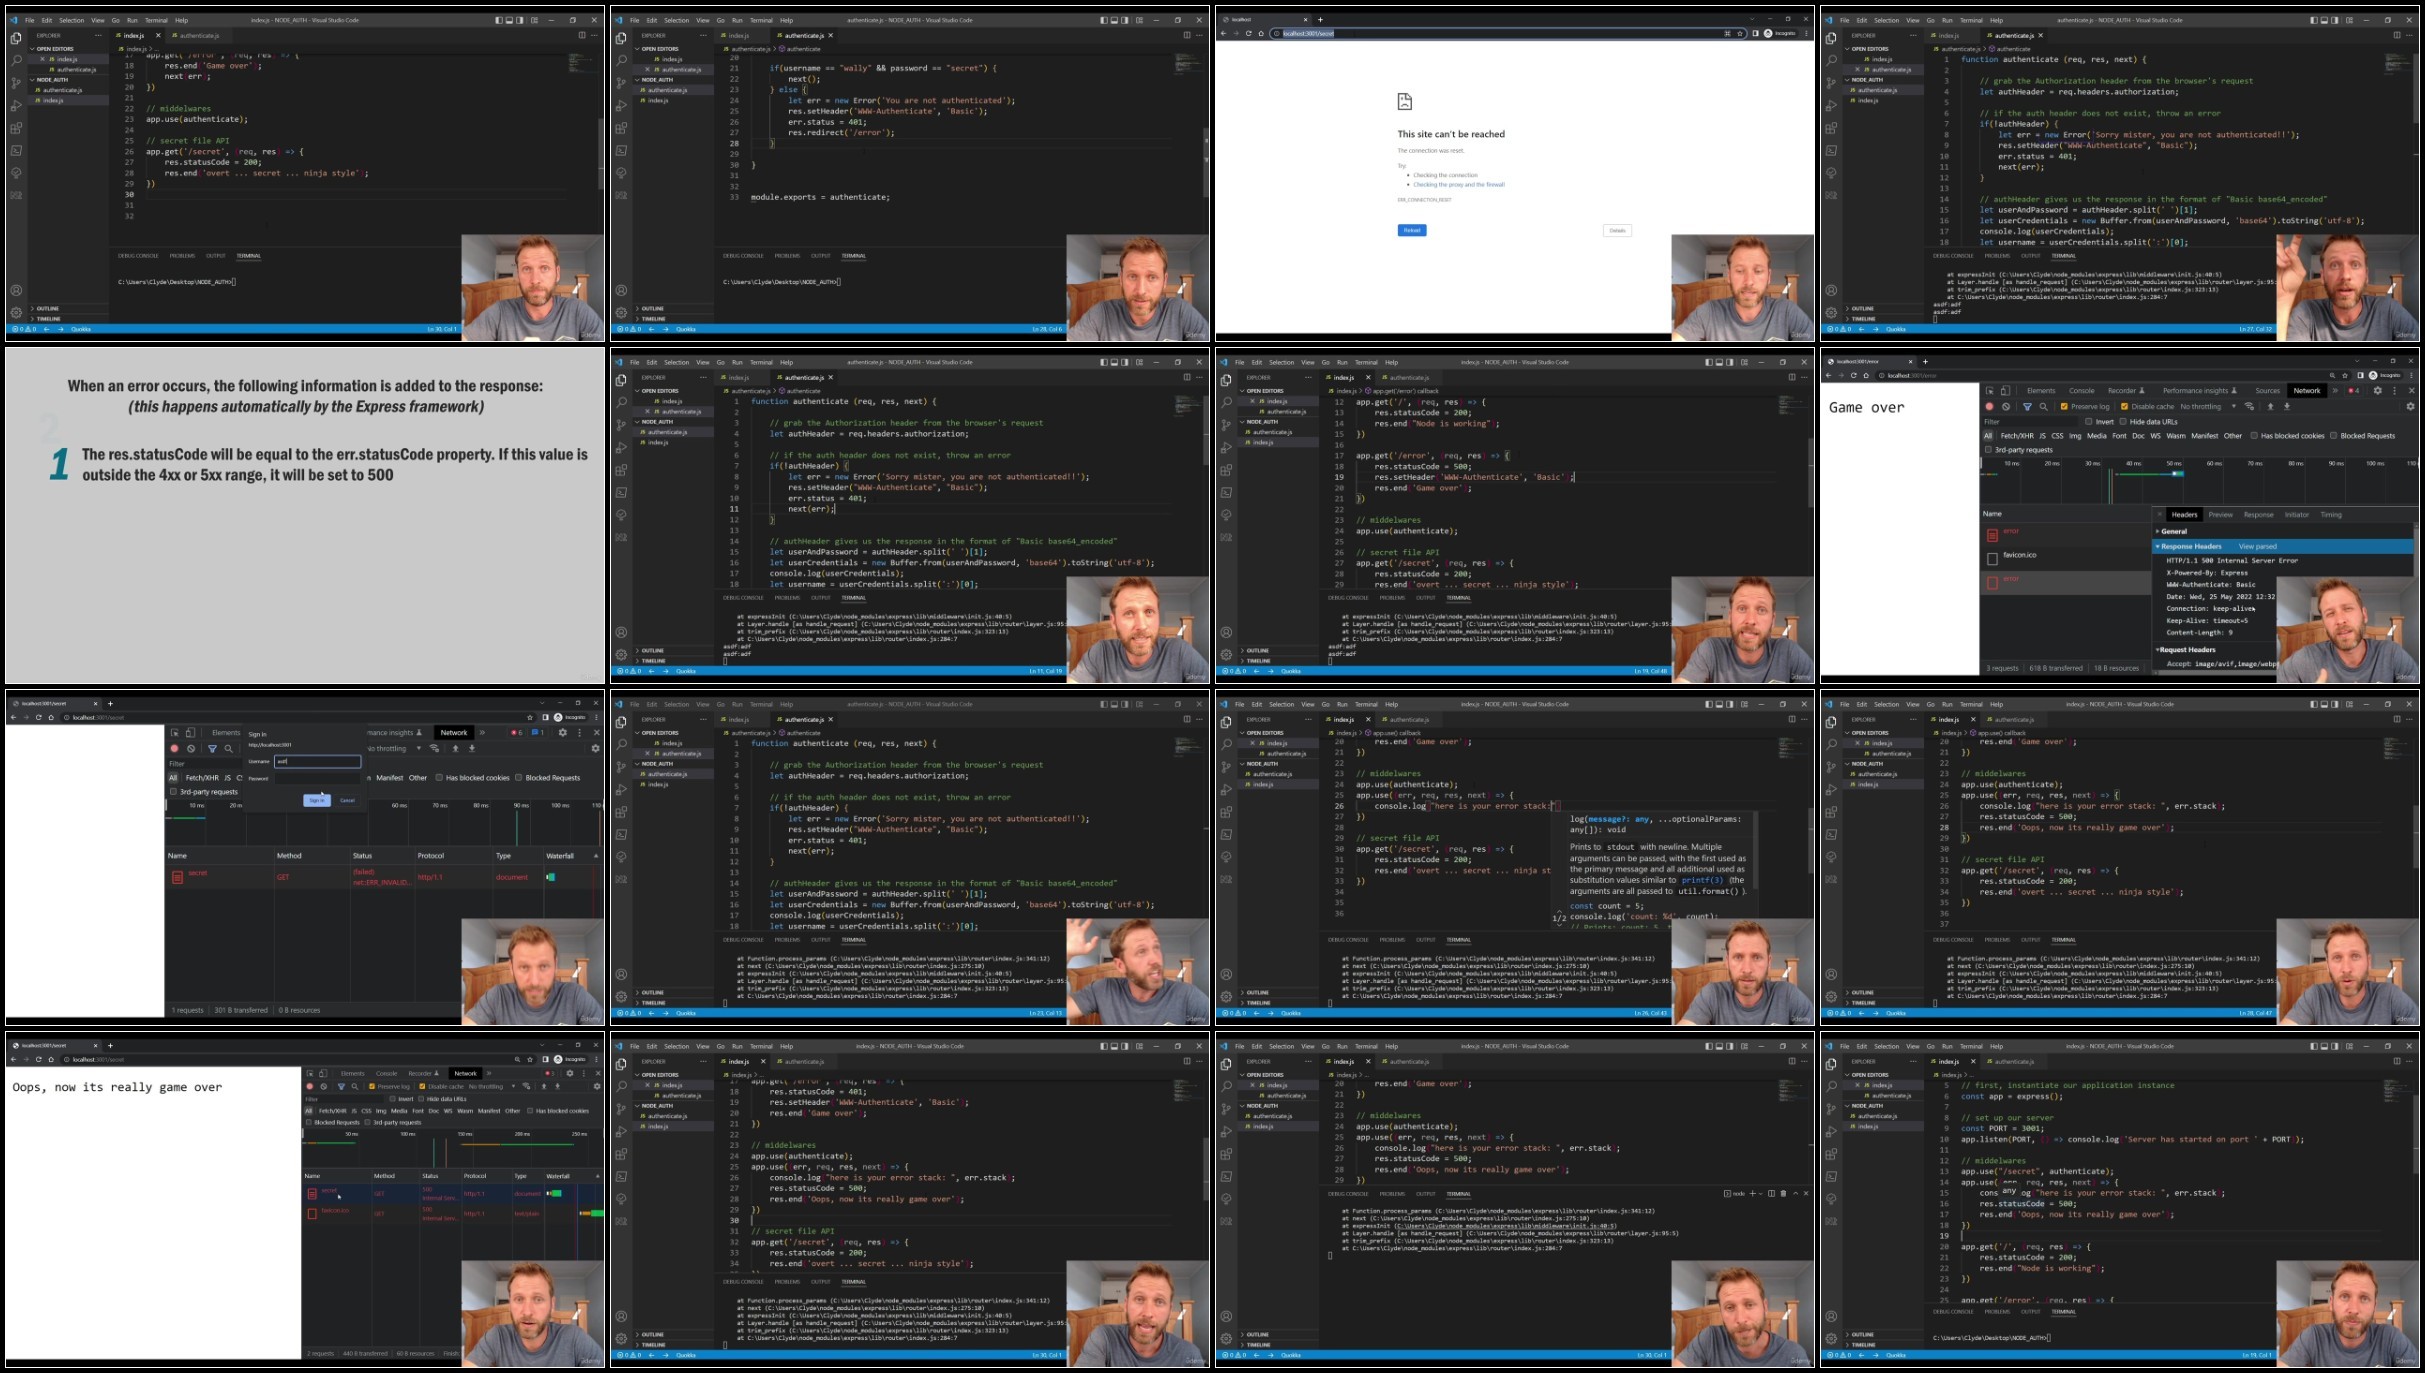Kill the terminal with the trash icon

(1783, 1193)
